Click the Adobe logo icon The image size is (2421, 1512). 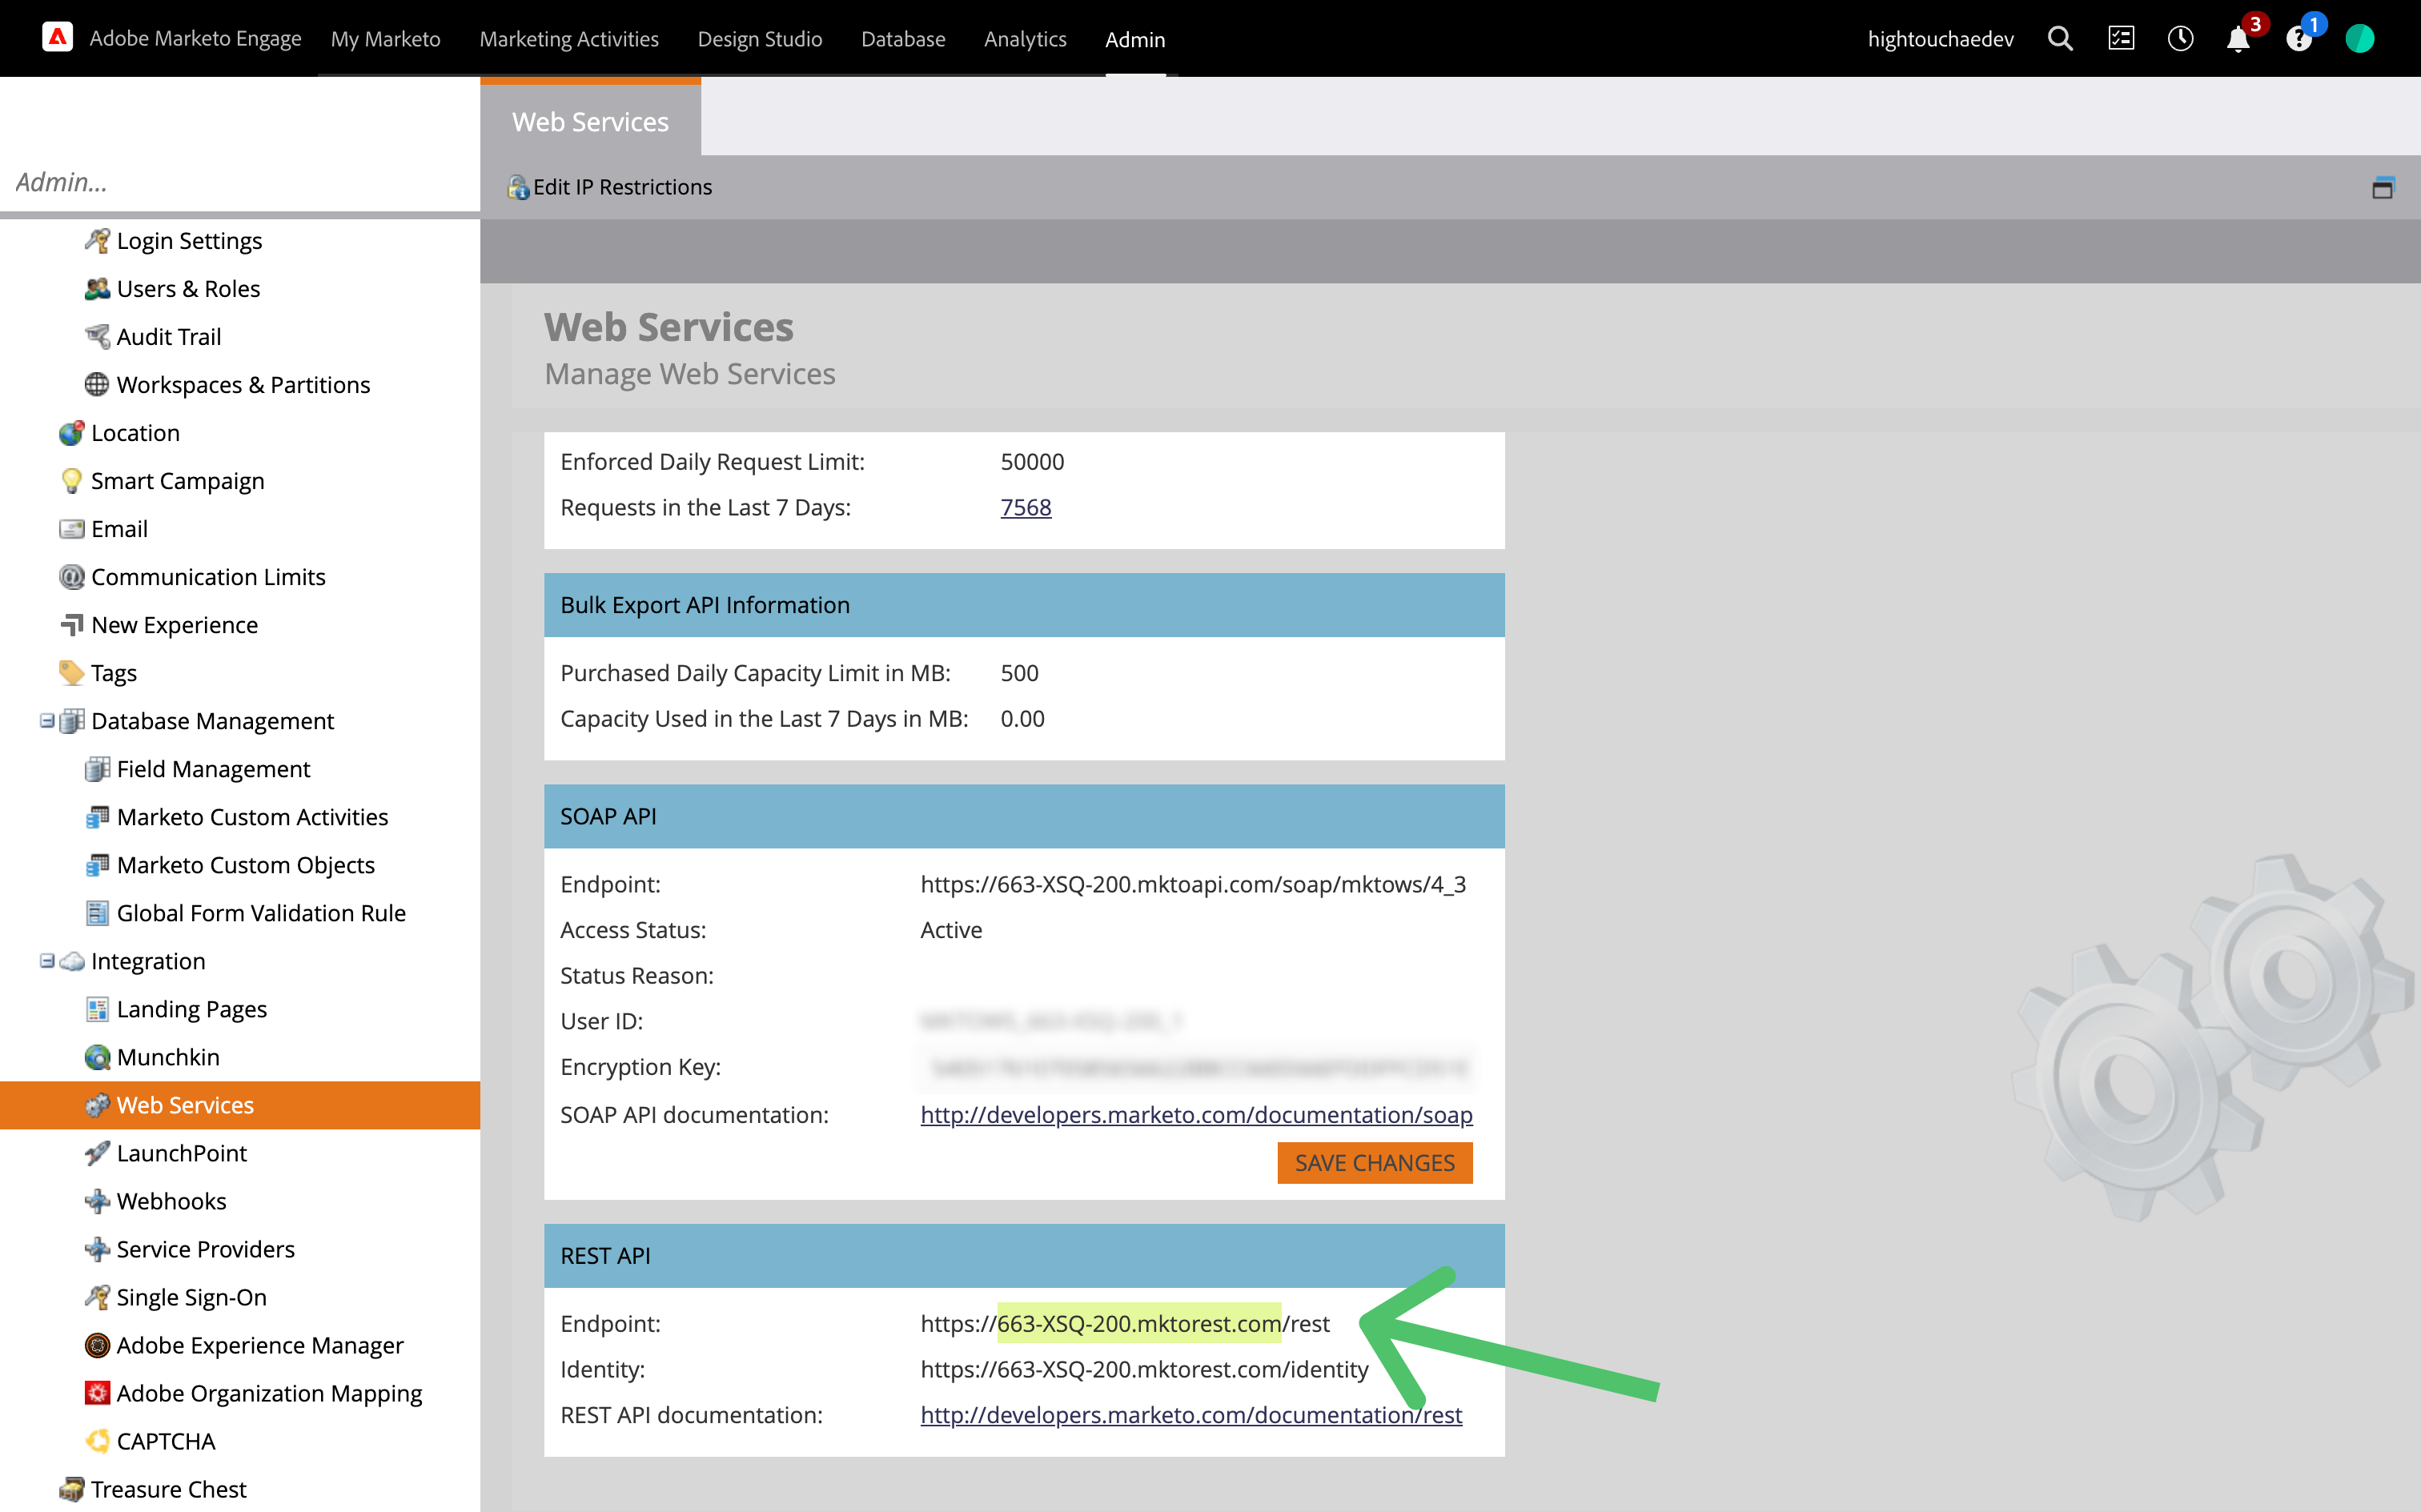(x=57, y=38)
